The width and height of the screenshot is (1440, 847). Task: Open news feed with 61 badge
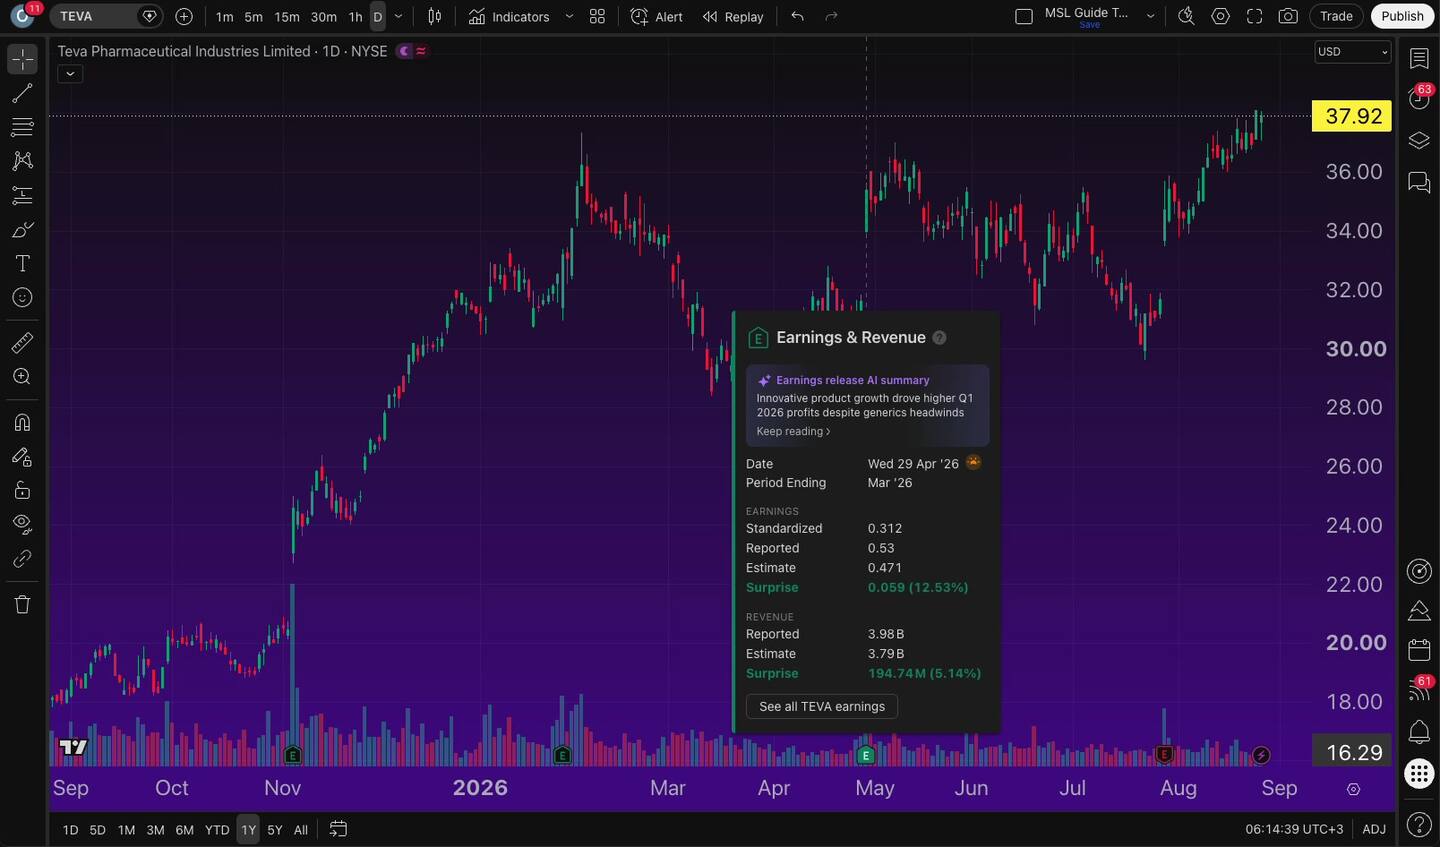[x=1419, y=689]
